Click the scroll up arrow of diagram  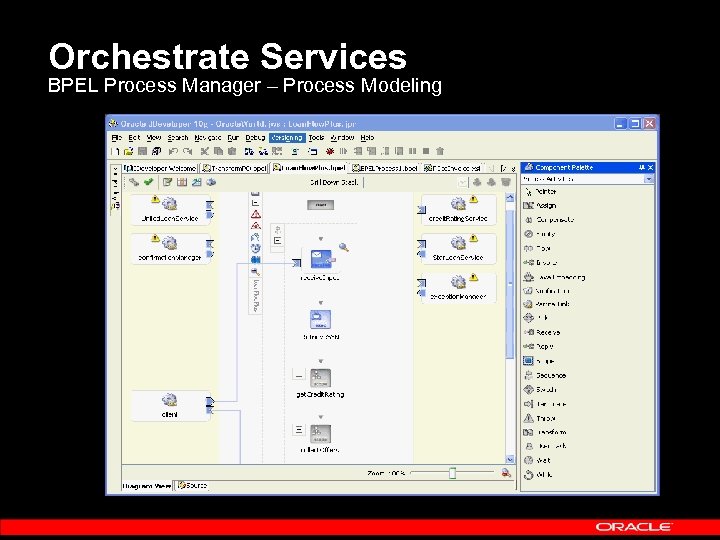pyautogui.click(x=510, y=197)
